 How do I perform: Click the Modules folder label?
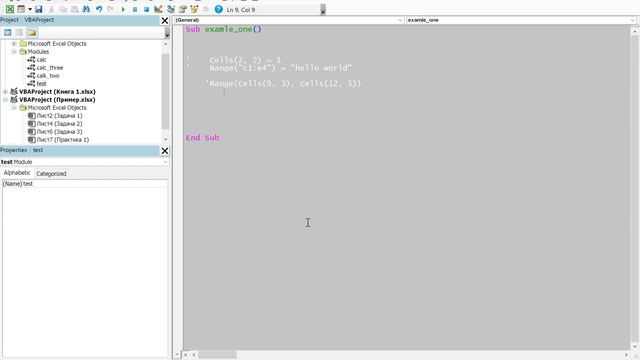(x=38, y=52)
